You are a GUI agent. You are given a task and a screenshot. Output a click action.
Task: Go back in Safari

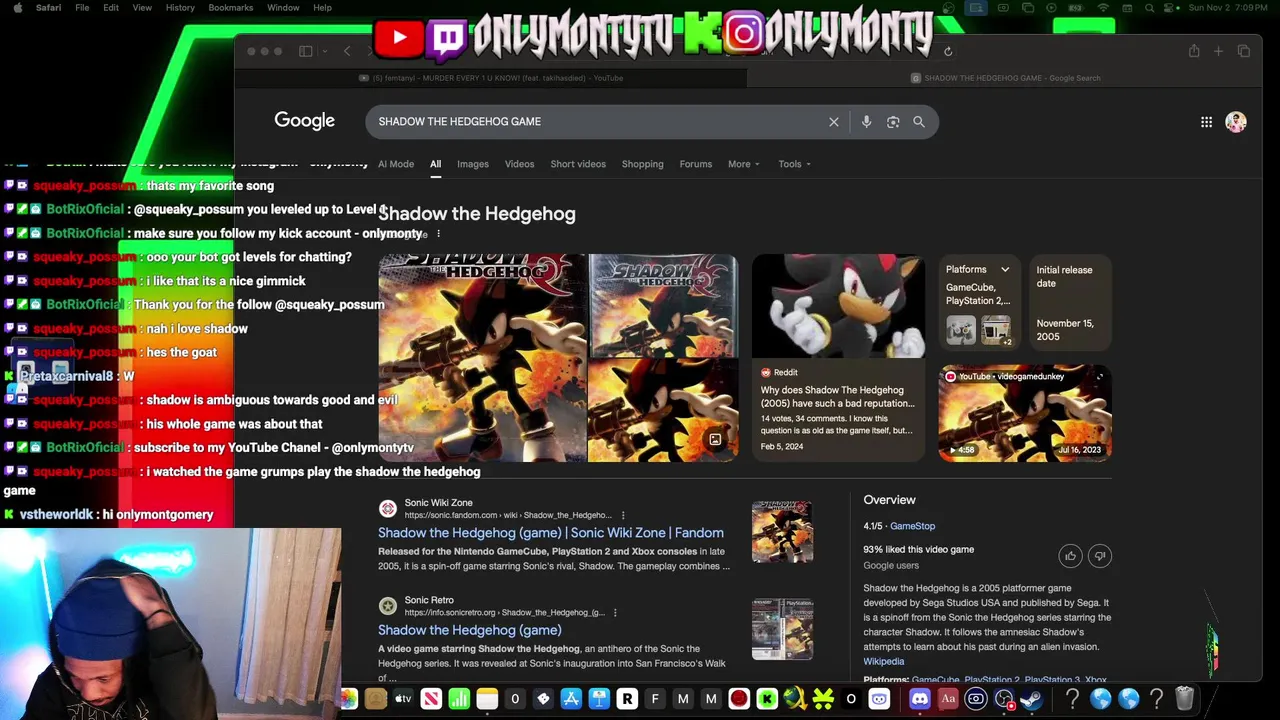click(x=347, y=51)
